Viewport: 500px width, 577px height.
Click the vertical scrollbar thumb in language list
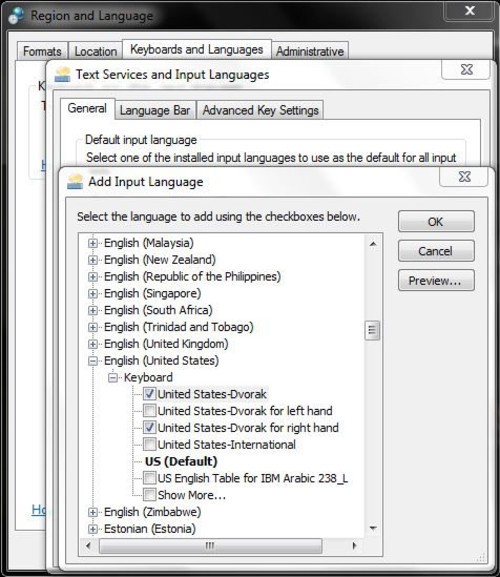click(x=372, y=330)
